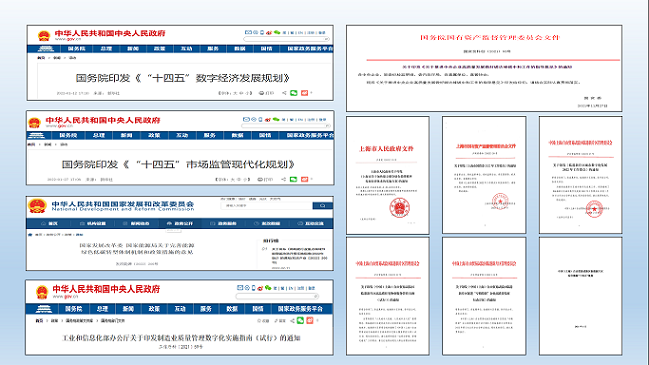Open the 国务院国有资产监督管理委员会文件 document image
This screenshot has height=365, width=649.
click(484, 68)
